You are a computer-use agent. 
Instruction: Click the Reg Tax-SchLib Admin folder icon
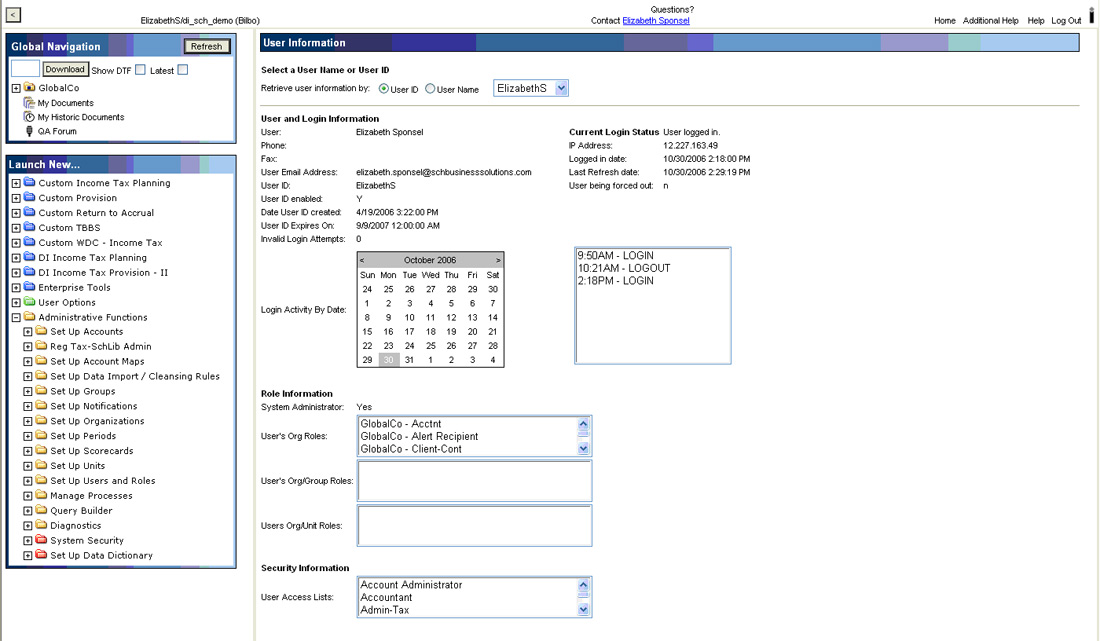41,346
